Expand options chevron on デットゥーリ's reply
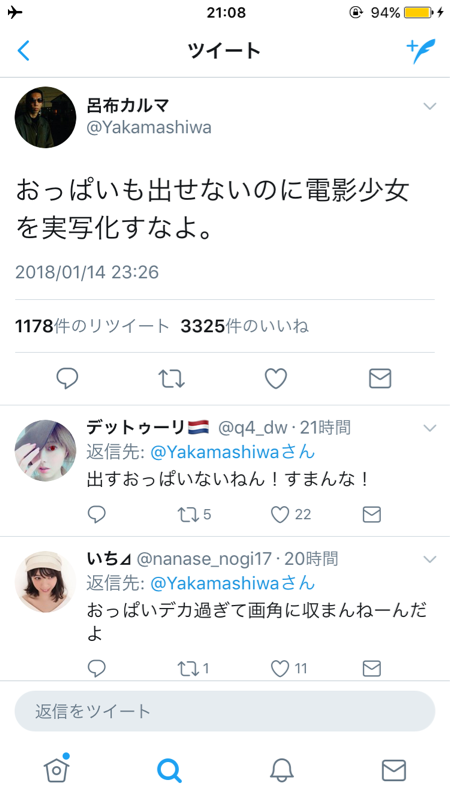450x800 pixels. click(x=430, y=428)
